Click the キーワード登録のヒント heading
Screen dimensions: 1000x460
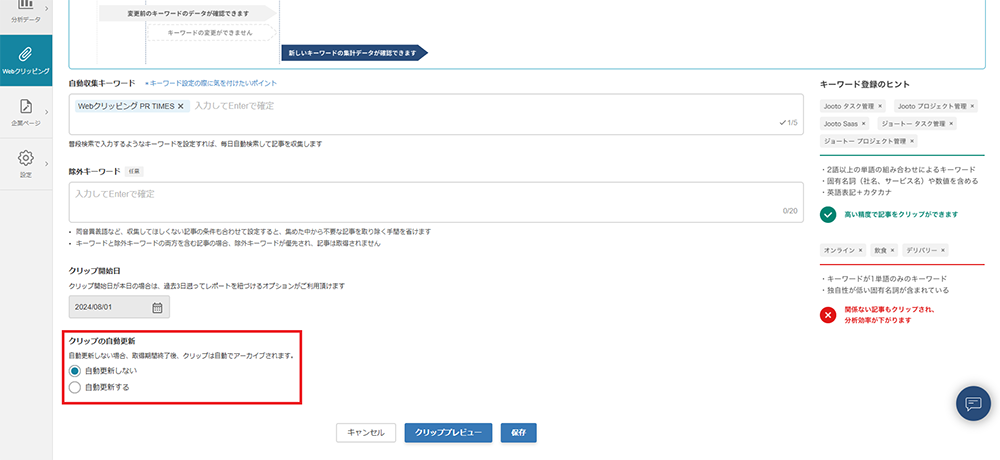pos(864,84)
